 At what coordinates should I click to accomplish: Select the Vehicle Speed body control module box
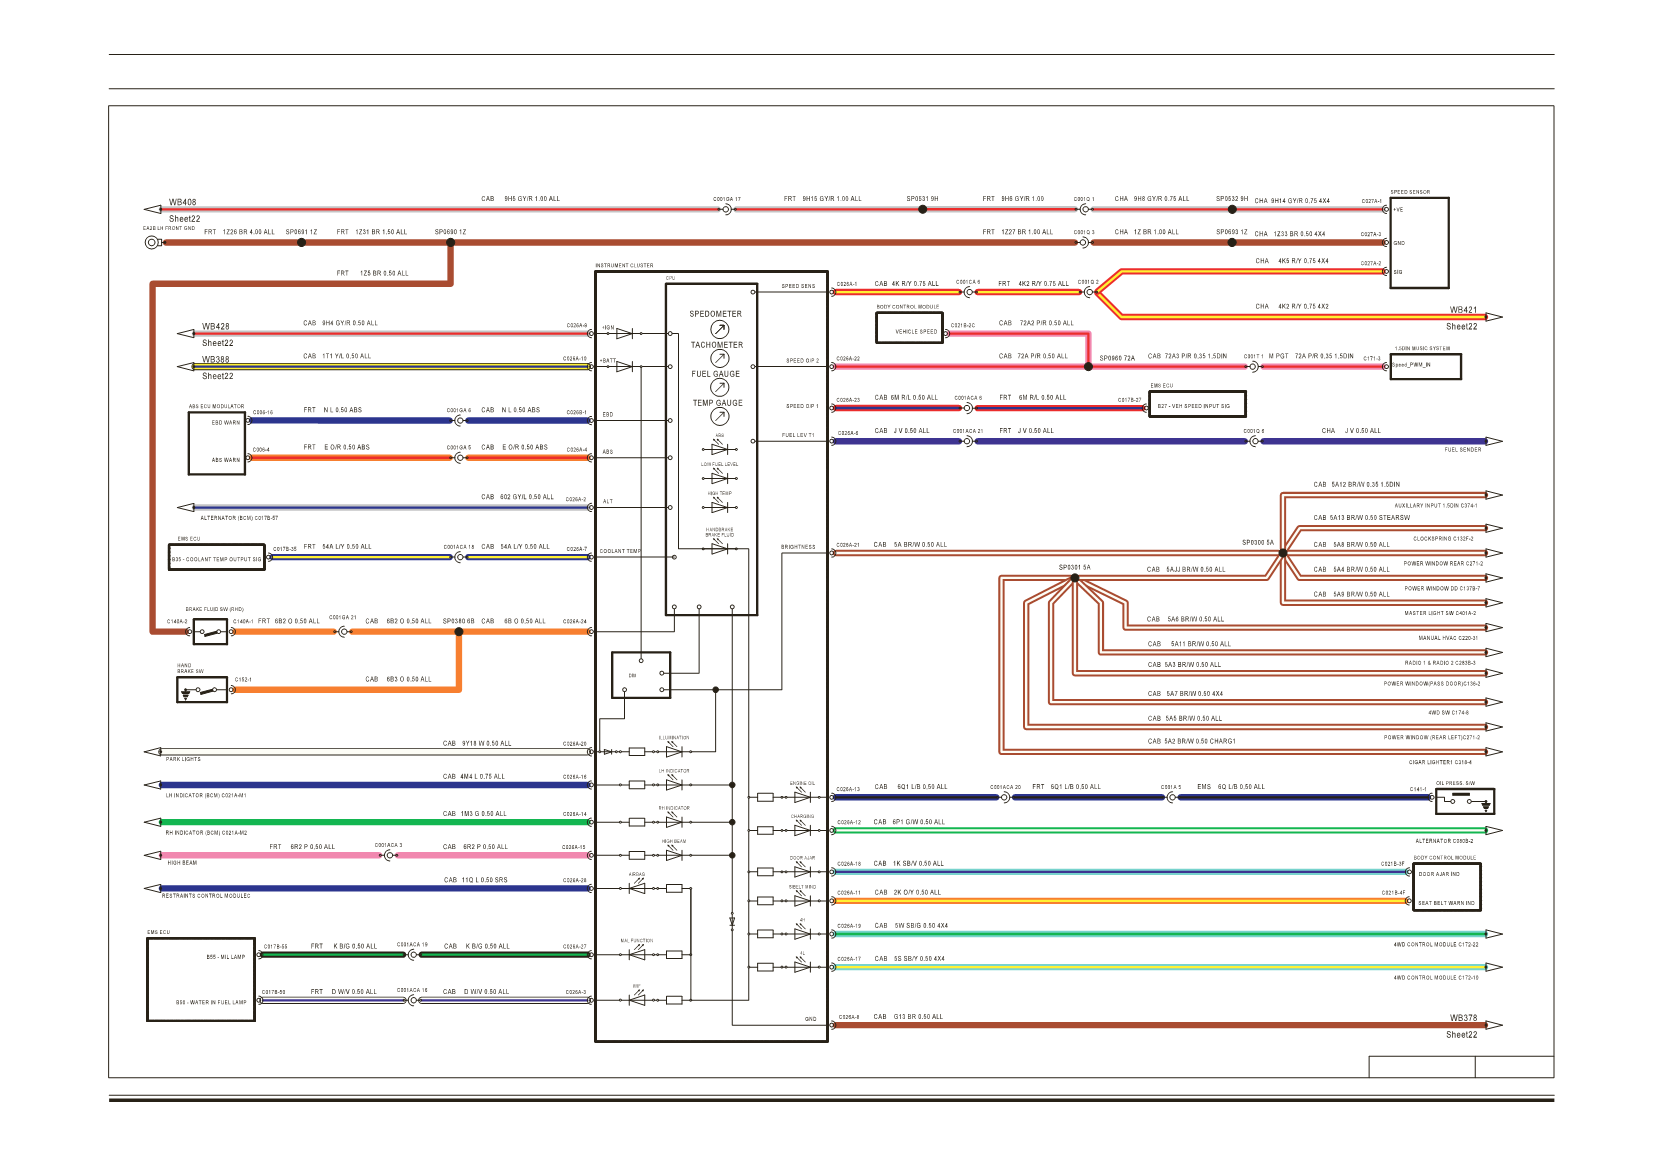910,328
